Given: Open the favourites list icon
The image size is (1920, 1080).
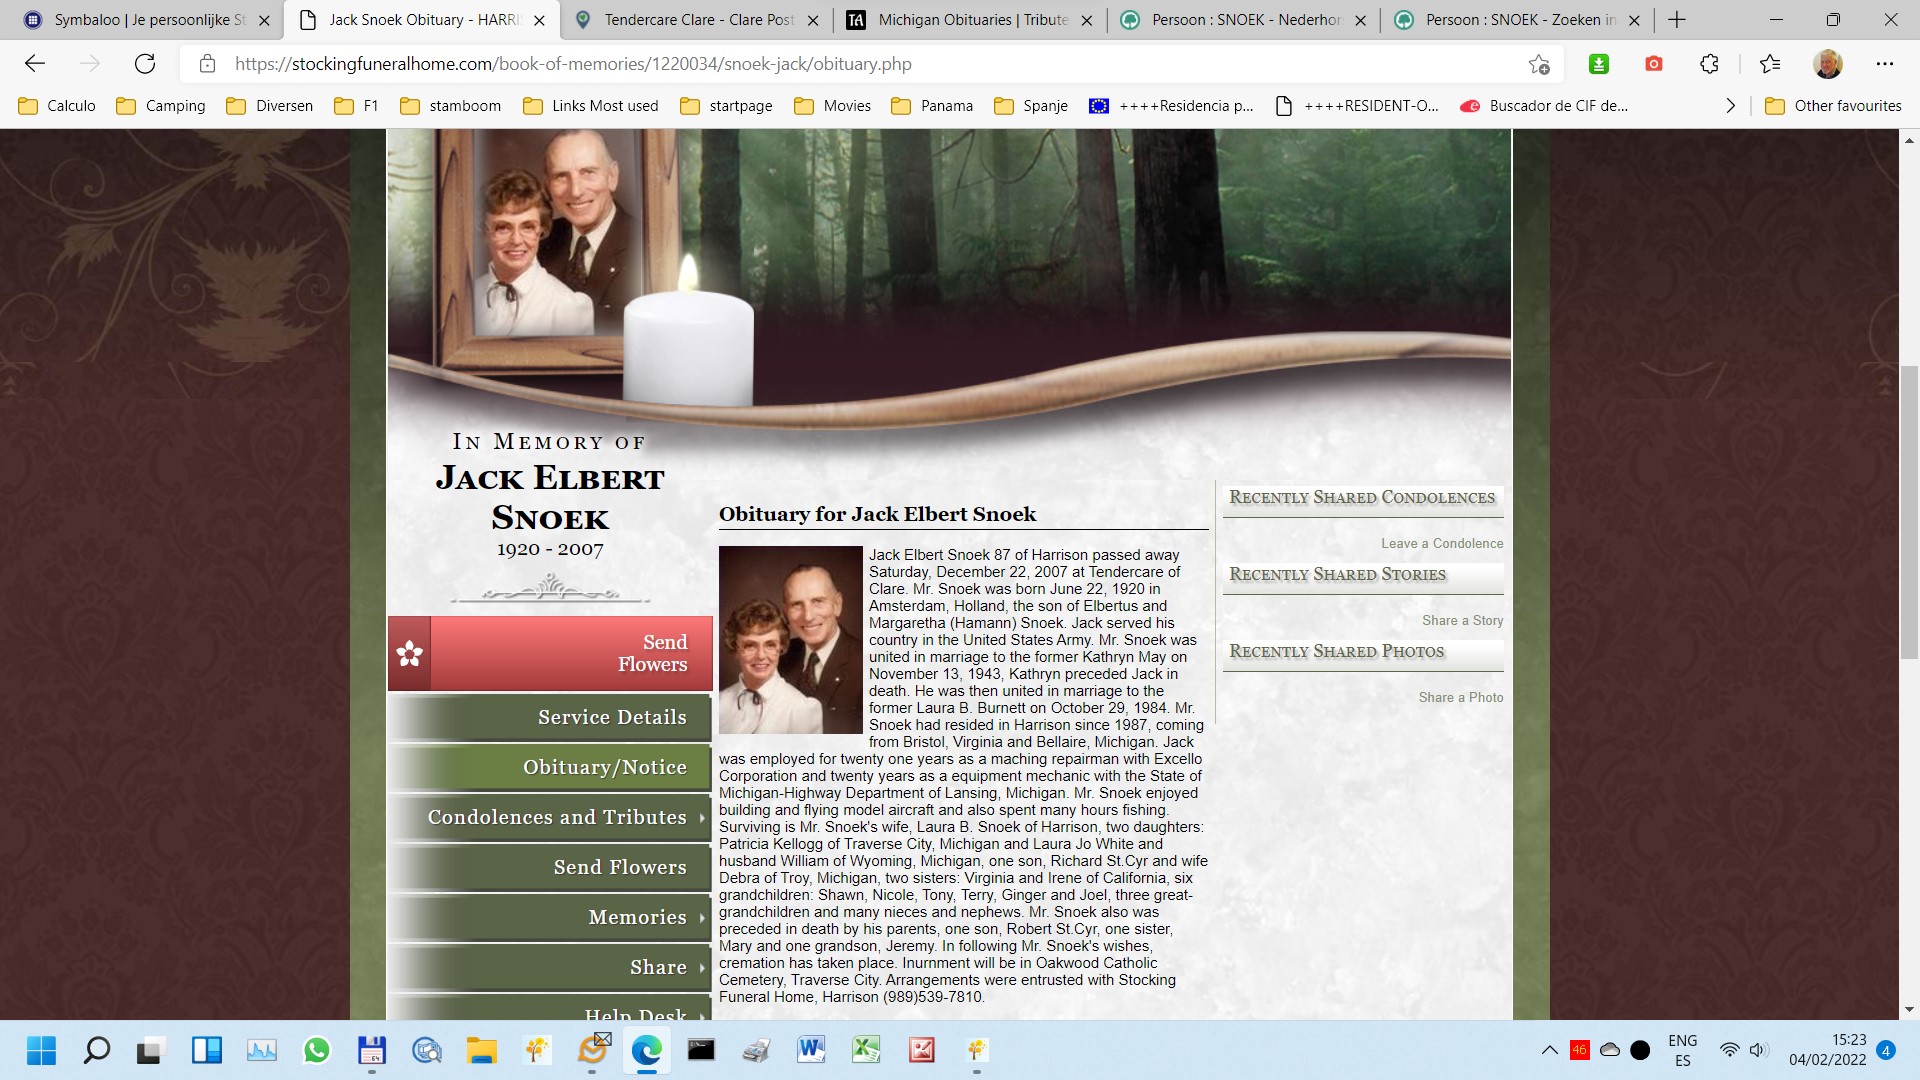Looking at the screenshot, I should (1770, 64).
